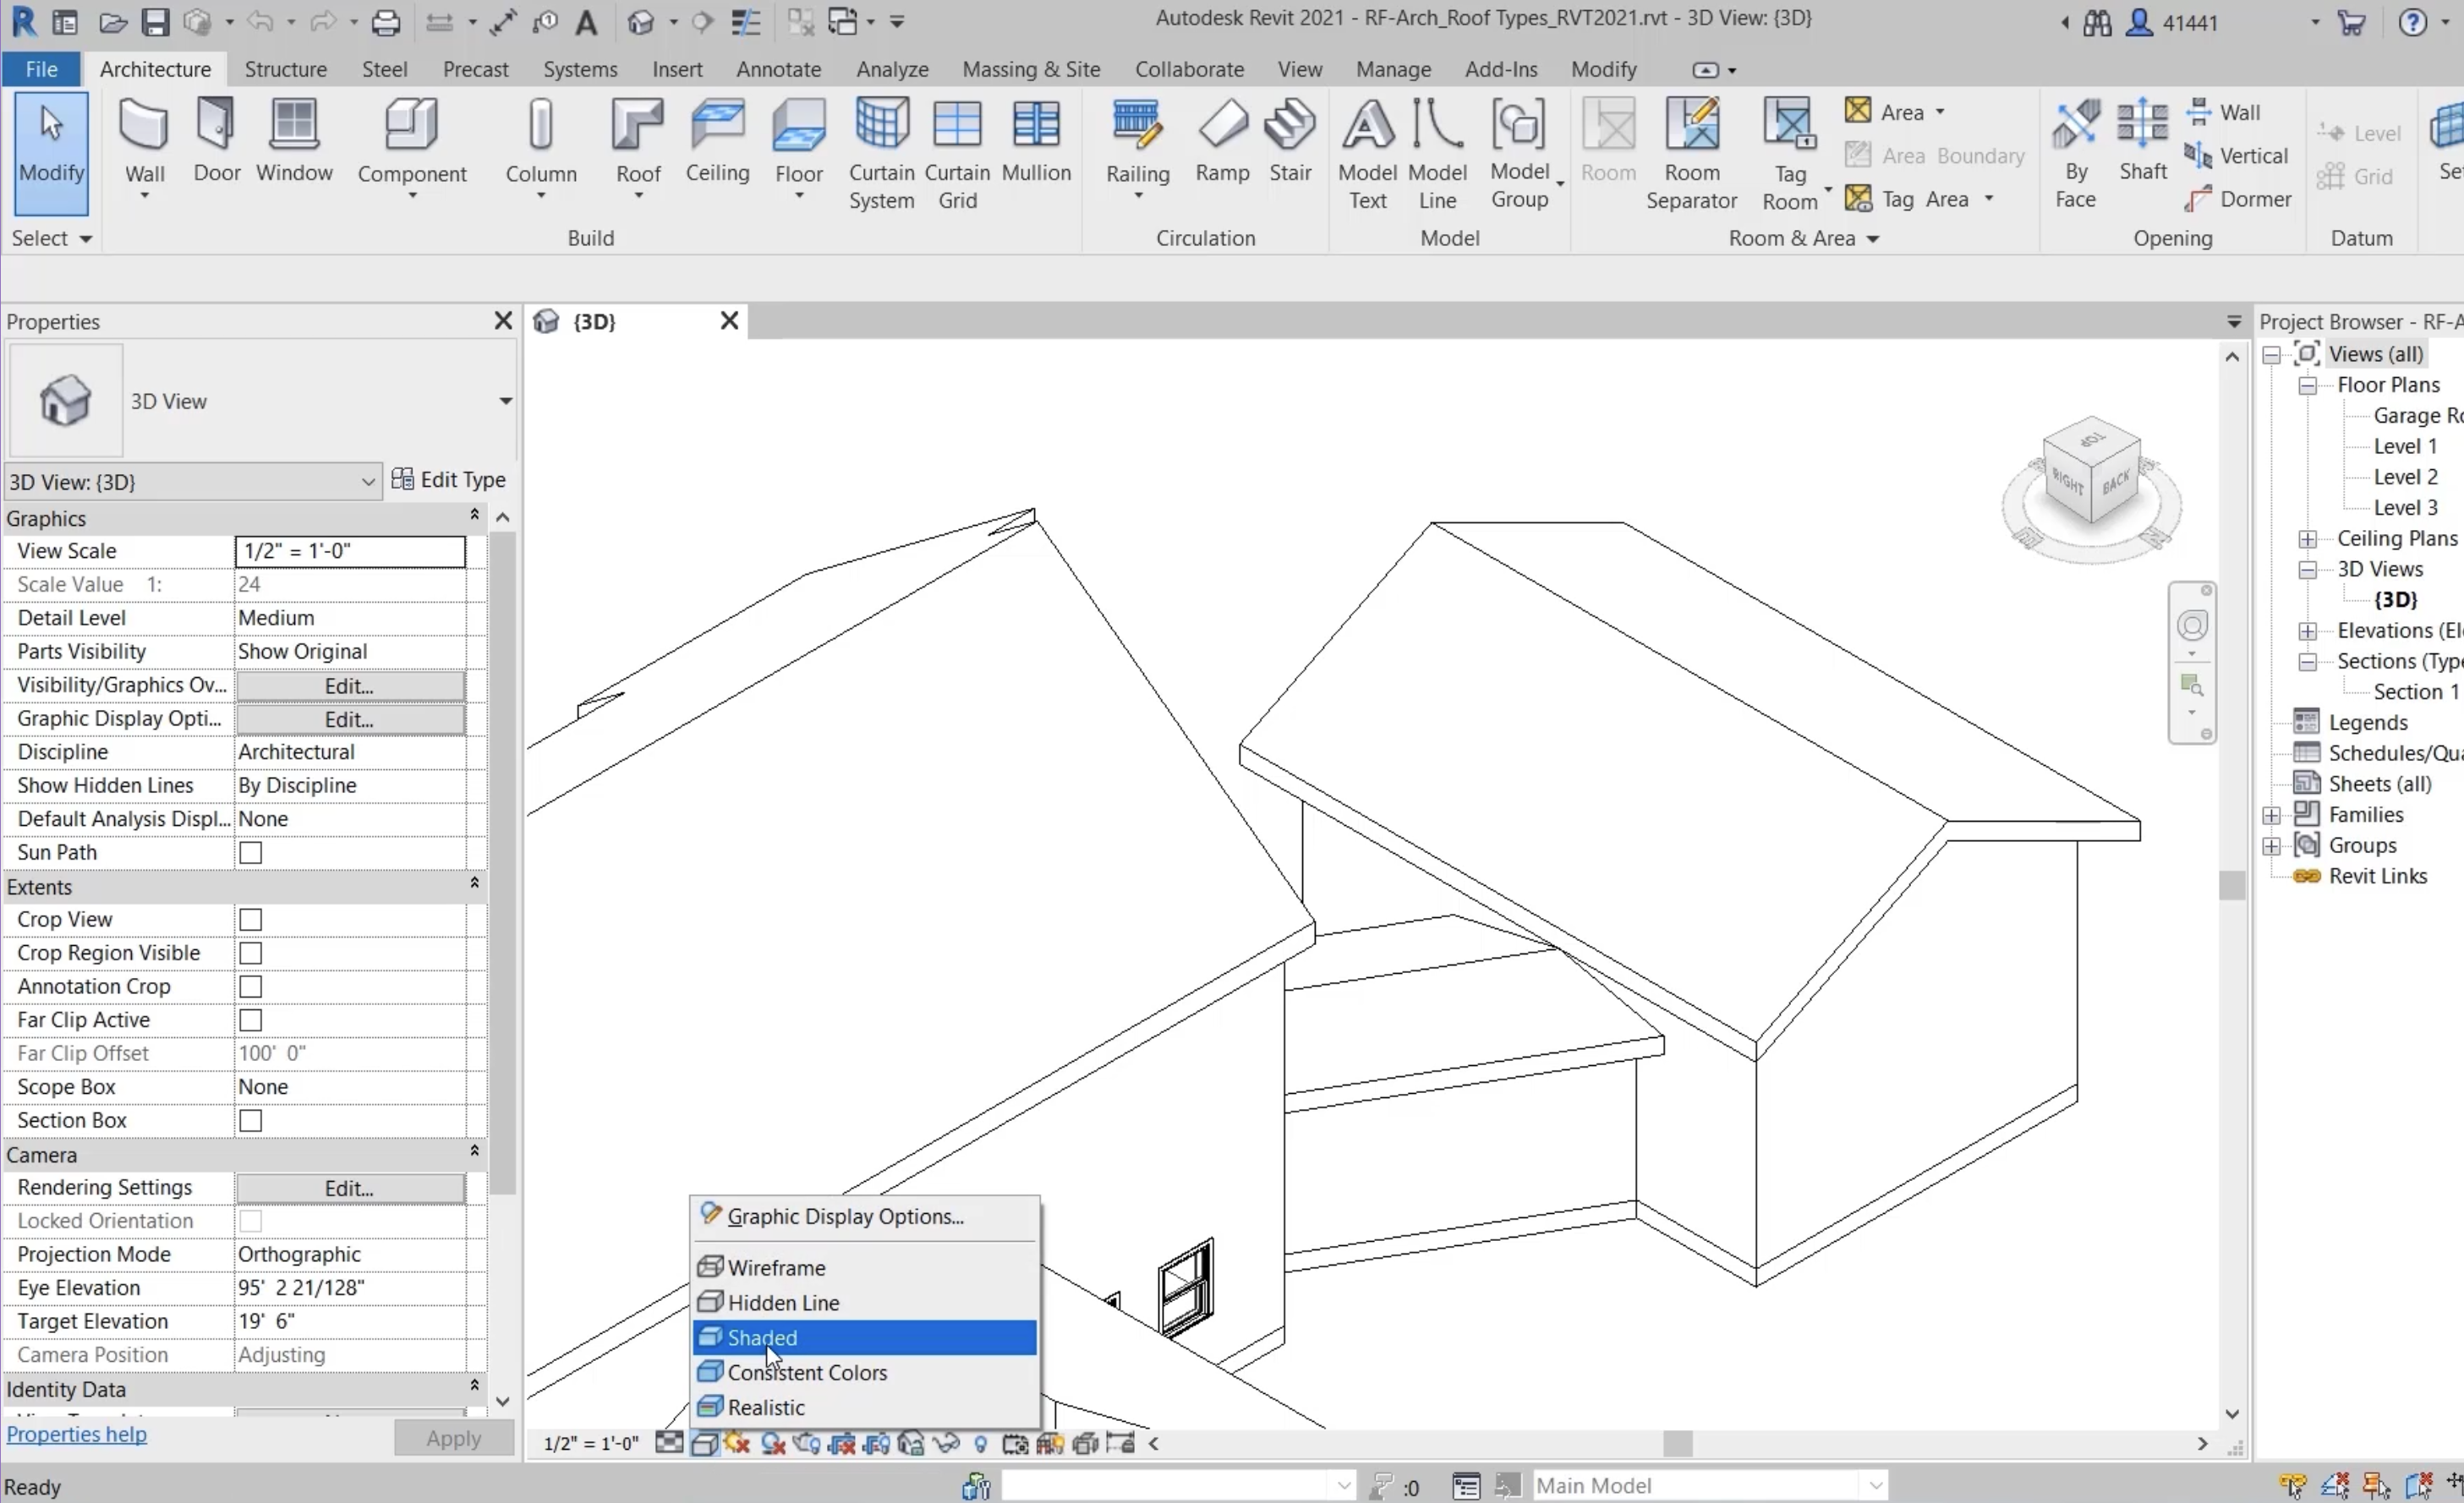2464x1503 pixels.
Task: Switch to the Structure ribbon tab
Action: [285, 69]
